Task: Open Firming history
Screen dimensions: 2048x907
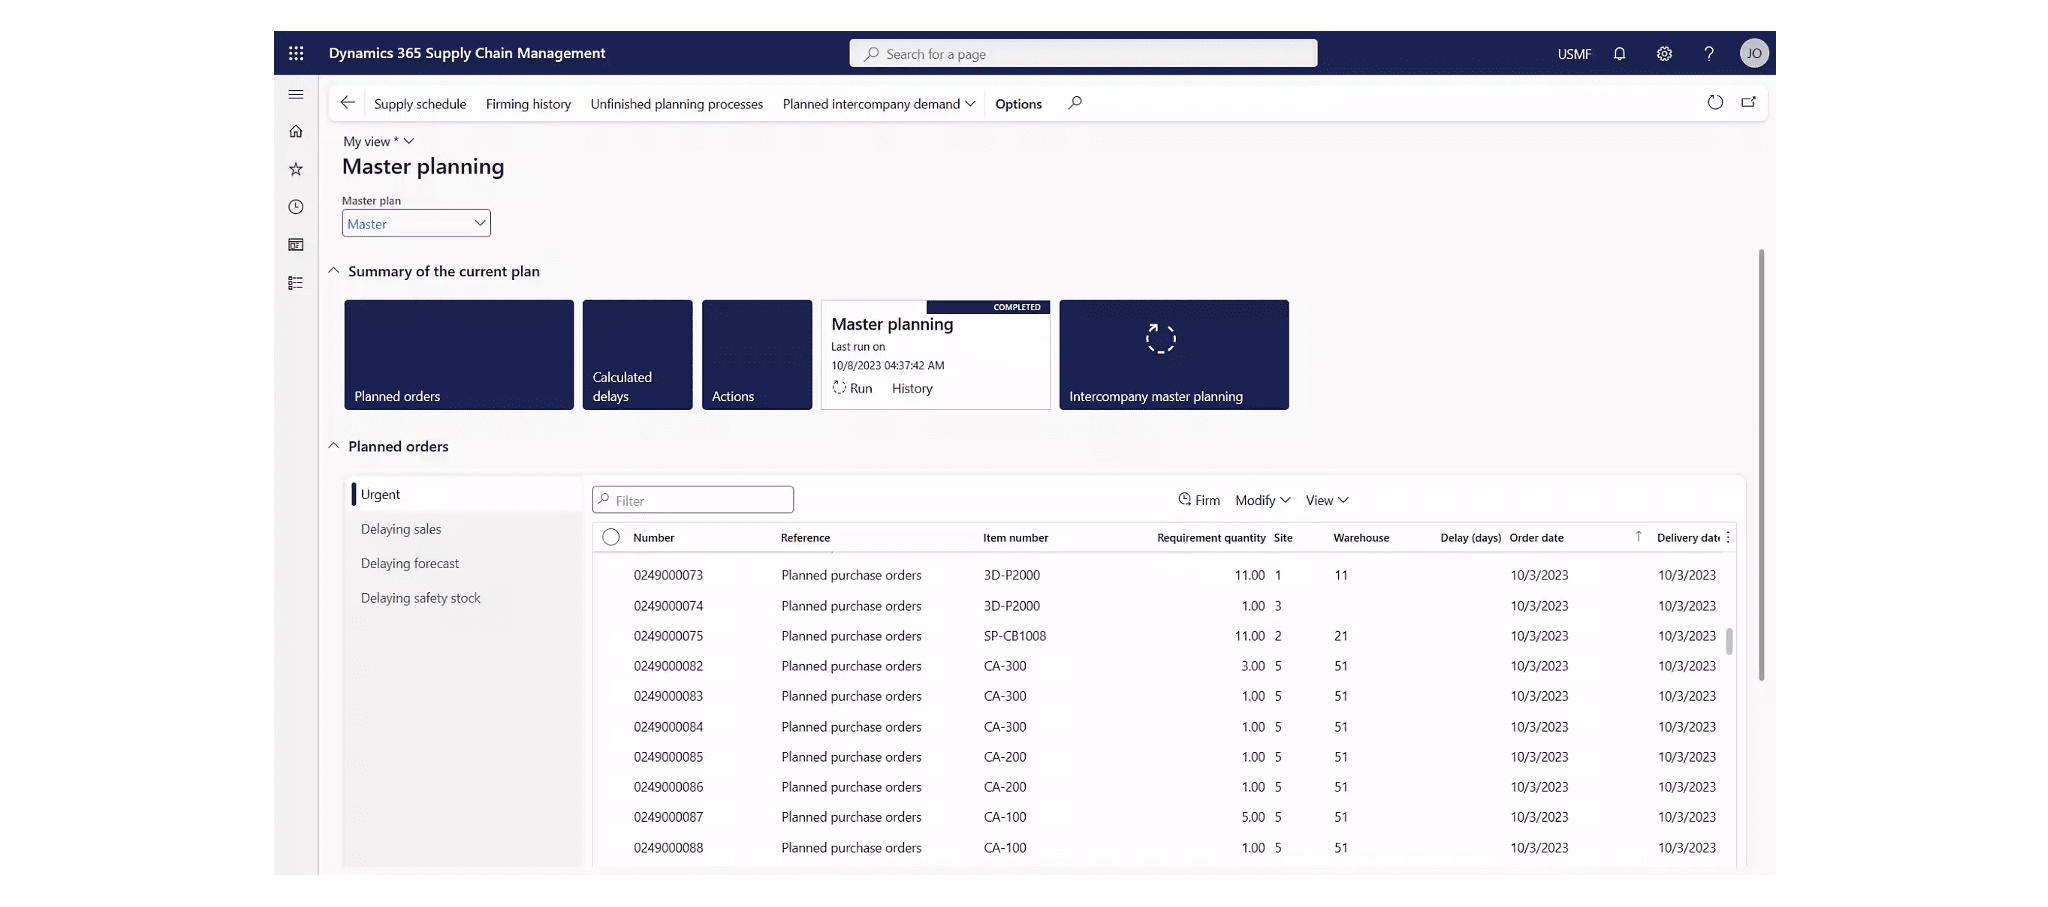Action: click(528, 104)
